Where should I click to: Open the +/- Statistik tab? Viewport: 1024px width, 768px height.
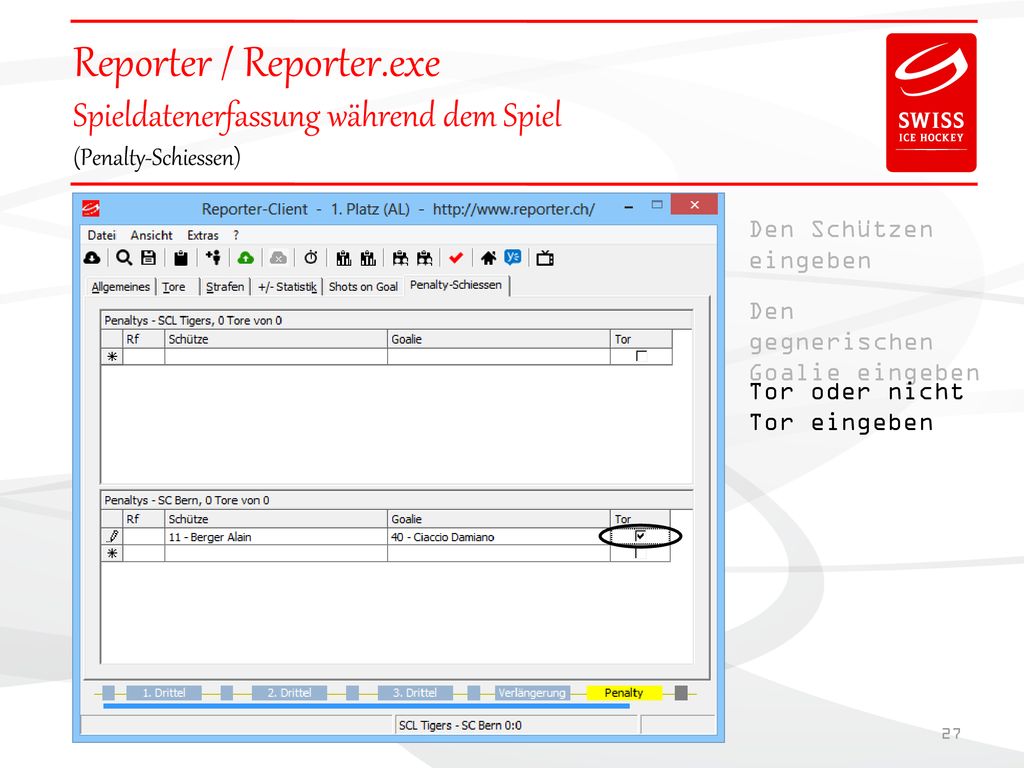click(x=287, y=287)
